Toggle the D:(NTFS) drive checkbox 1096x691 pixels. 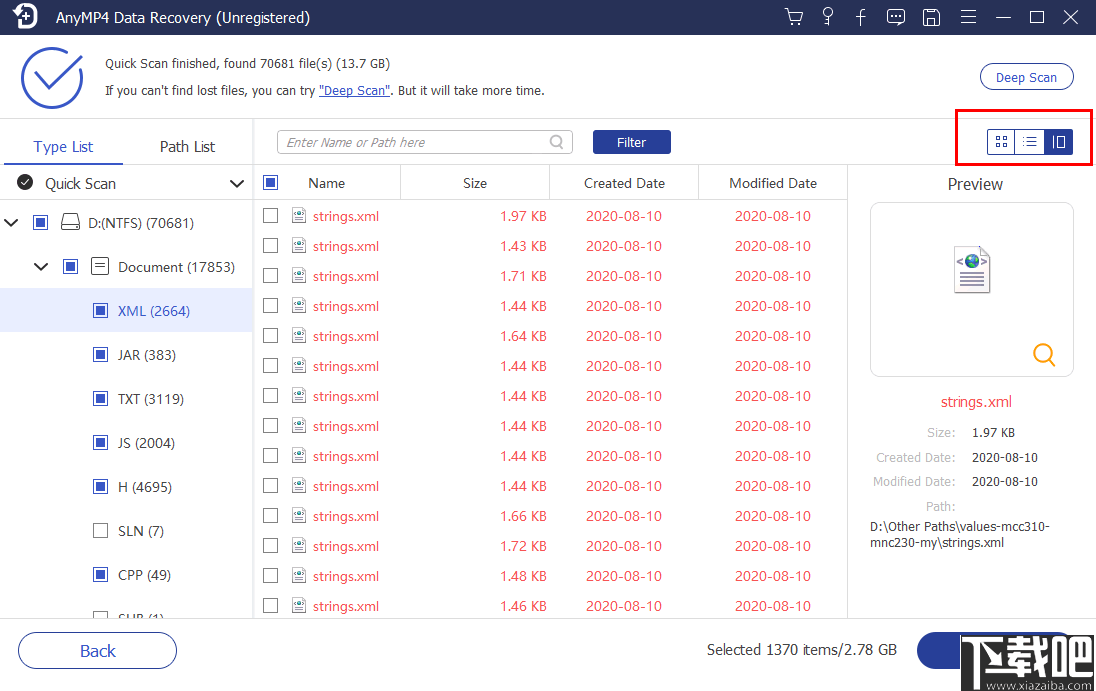(x=41, y=222)
